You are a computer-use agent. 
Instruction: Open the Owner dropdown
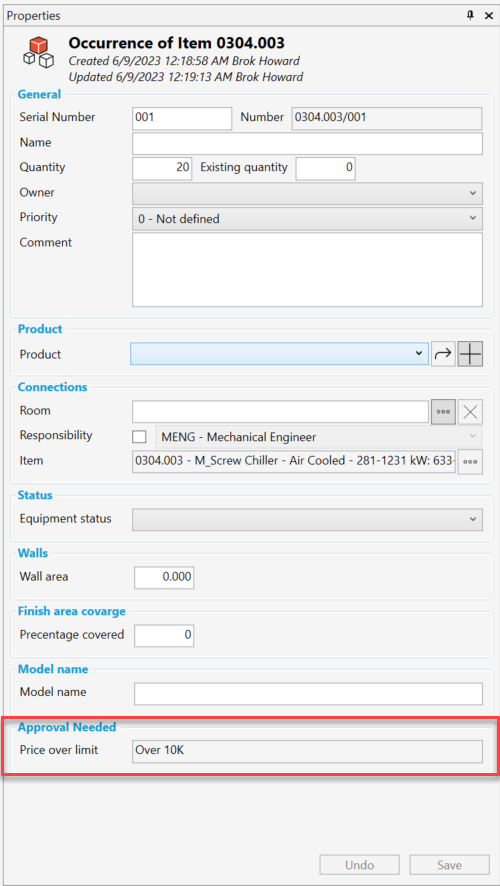(307, 193)
